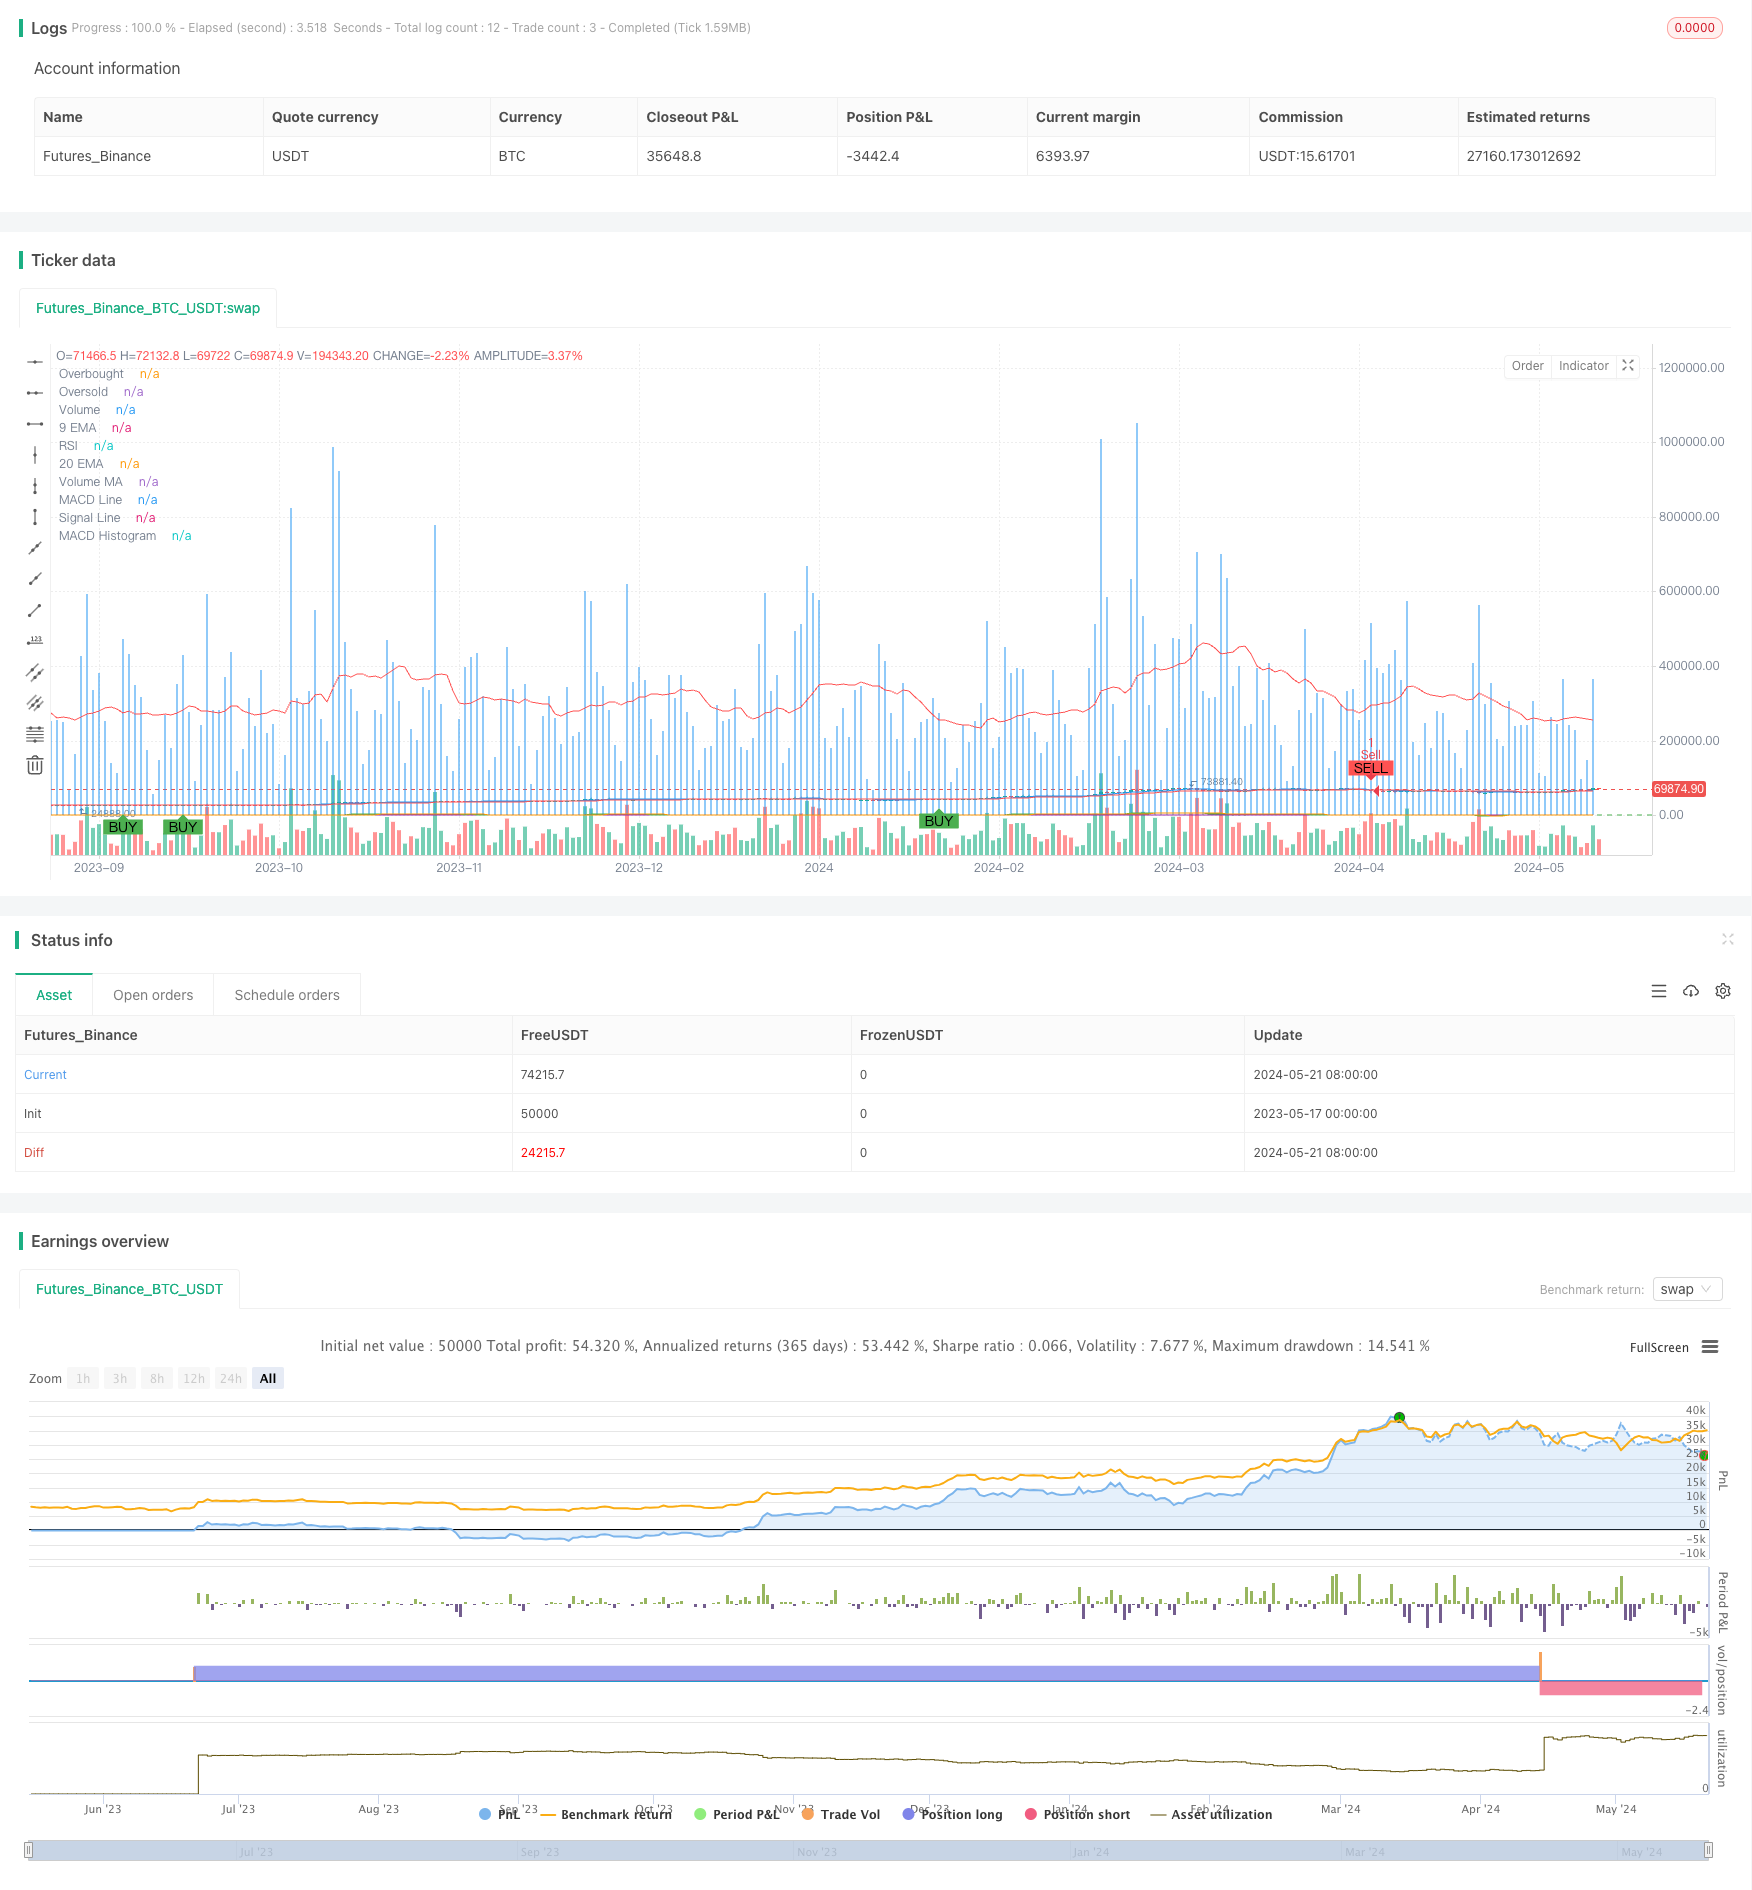Select the diagonal segment drawing tool

[35, 610]
